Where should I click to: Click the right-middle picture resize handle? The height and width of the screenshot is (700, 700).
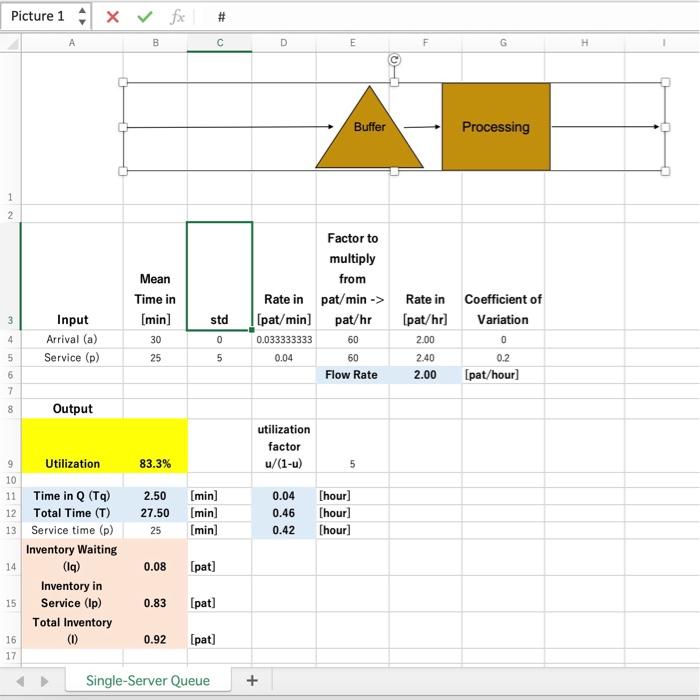click(x=665, y=127)
